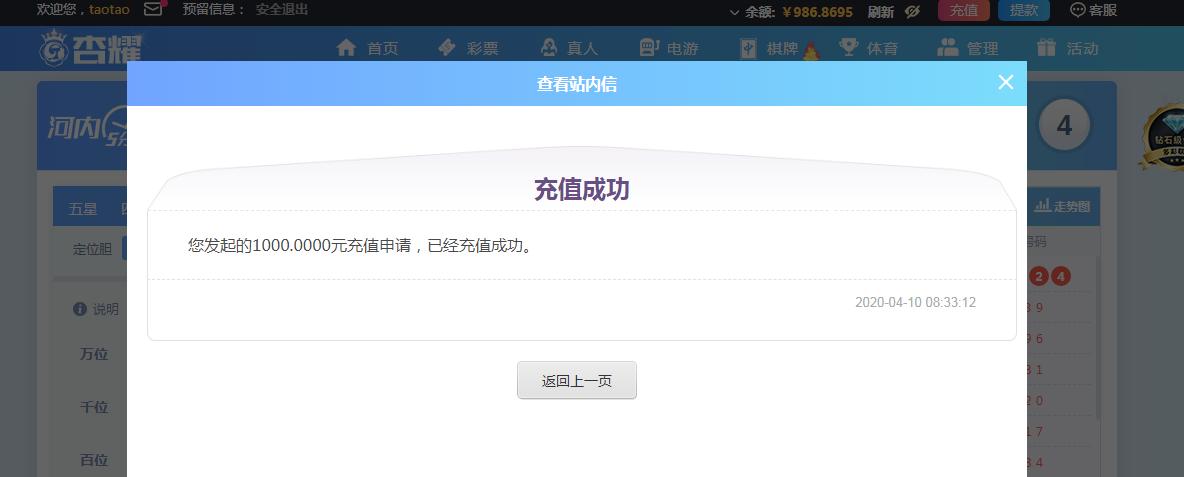The image size is (1184, 477).
Task: Open the 活动 promotions gift menu
Action: (x=1068, y=48)
